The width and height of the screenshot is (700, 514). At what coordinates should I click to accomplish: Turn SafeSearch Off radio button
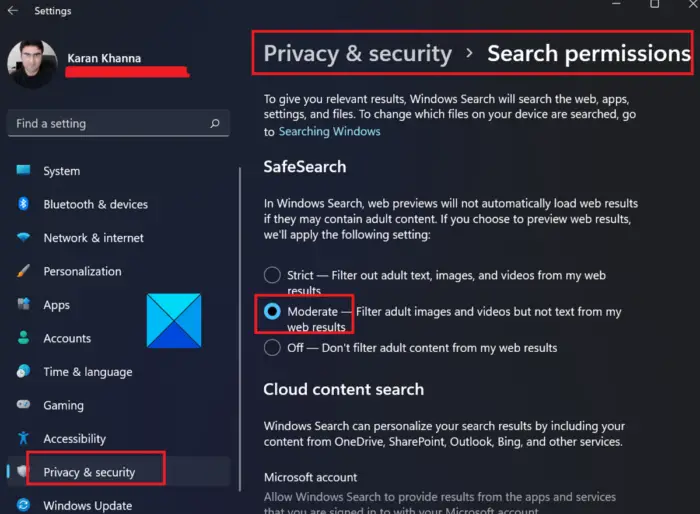pos(272,347)
